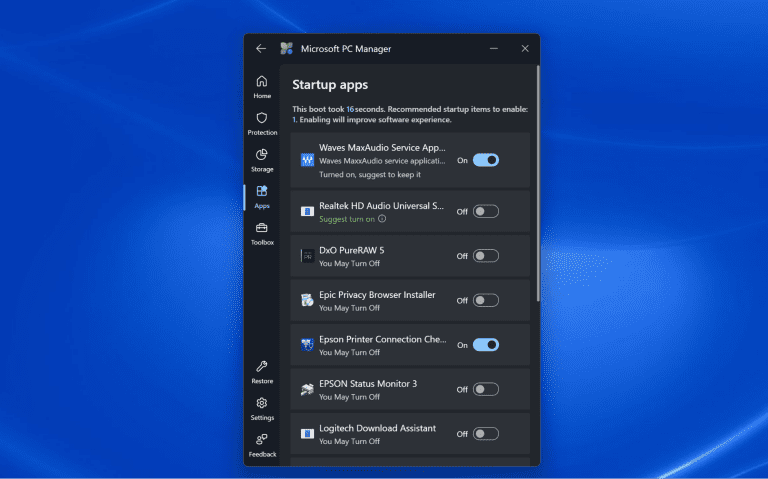
Task: Click the EPSON Status Monitor 3 icon
Action: 307,389
